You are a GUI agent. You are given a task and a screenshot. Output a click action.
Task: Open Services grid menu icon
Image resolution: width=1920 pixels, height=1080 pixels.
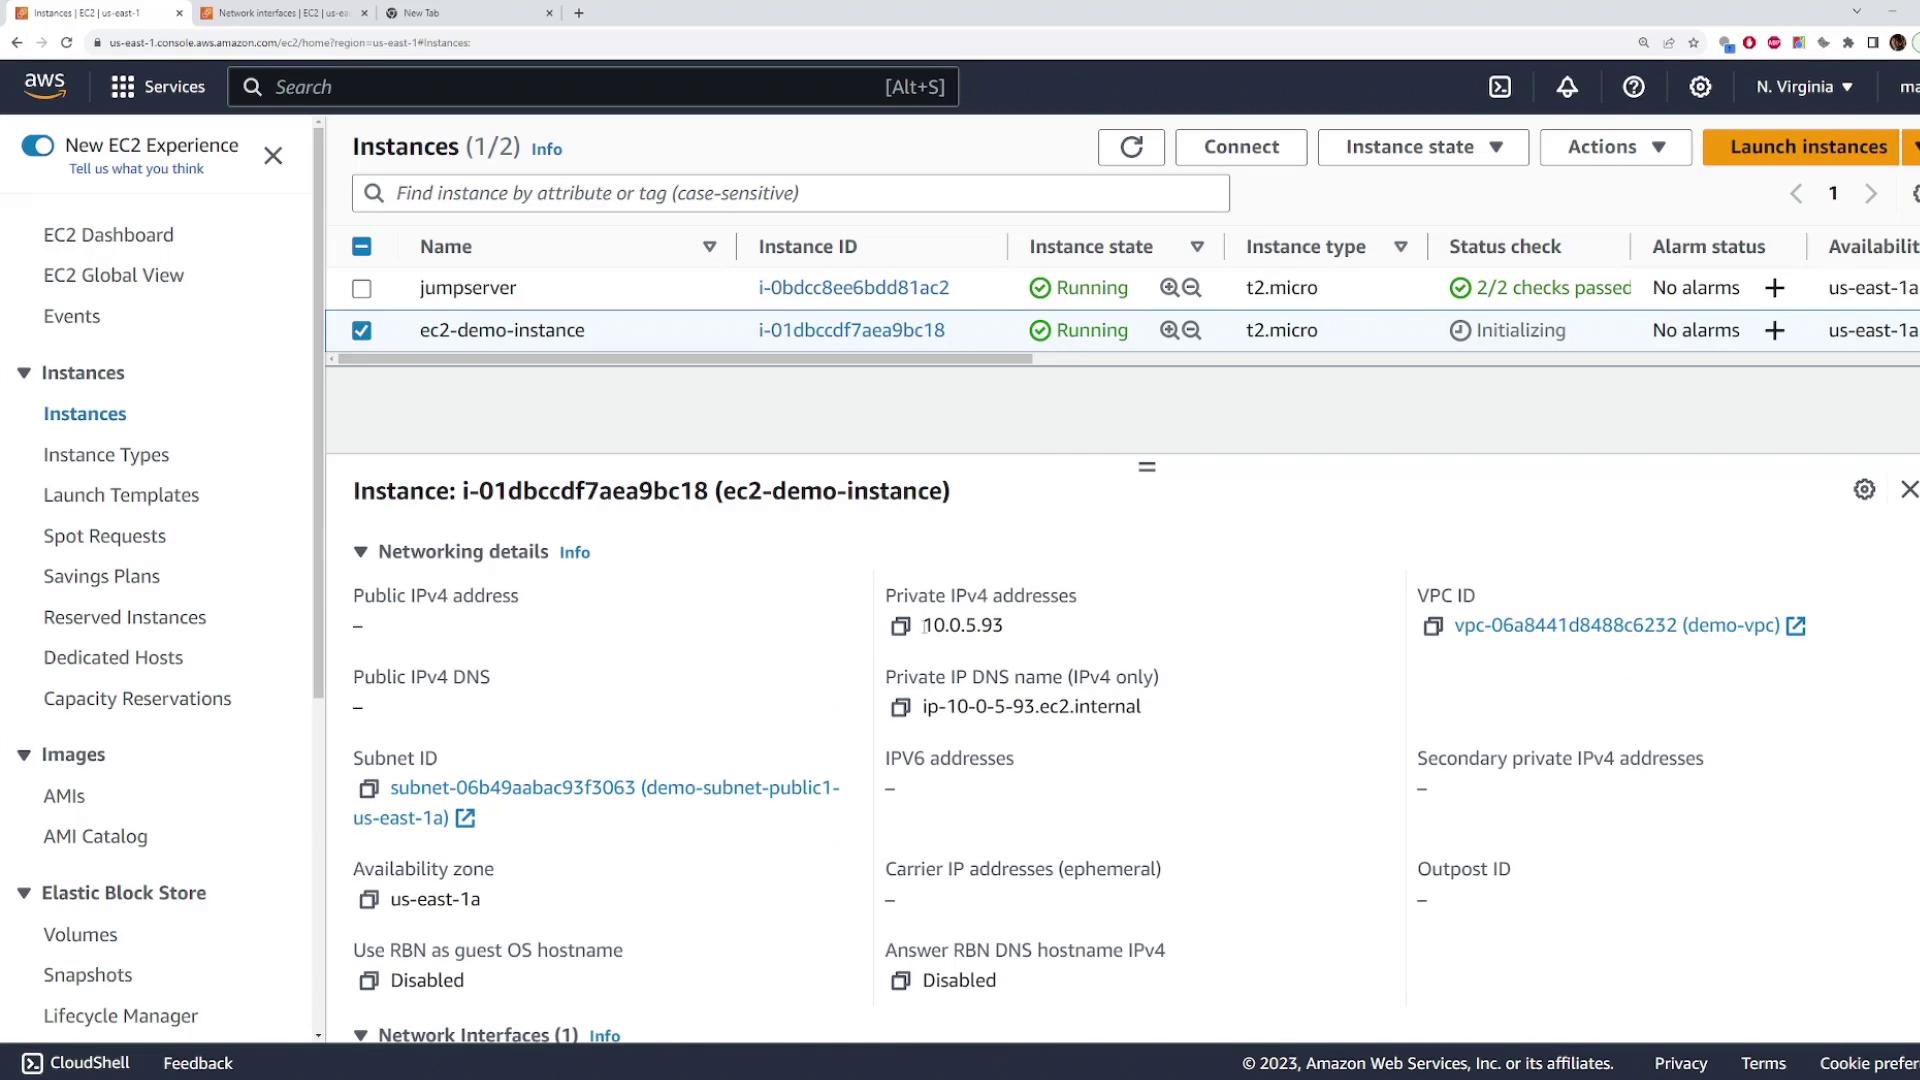[x=122, y=87]
